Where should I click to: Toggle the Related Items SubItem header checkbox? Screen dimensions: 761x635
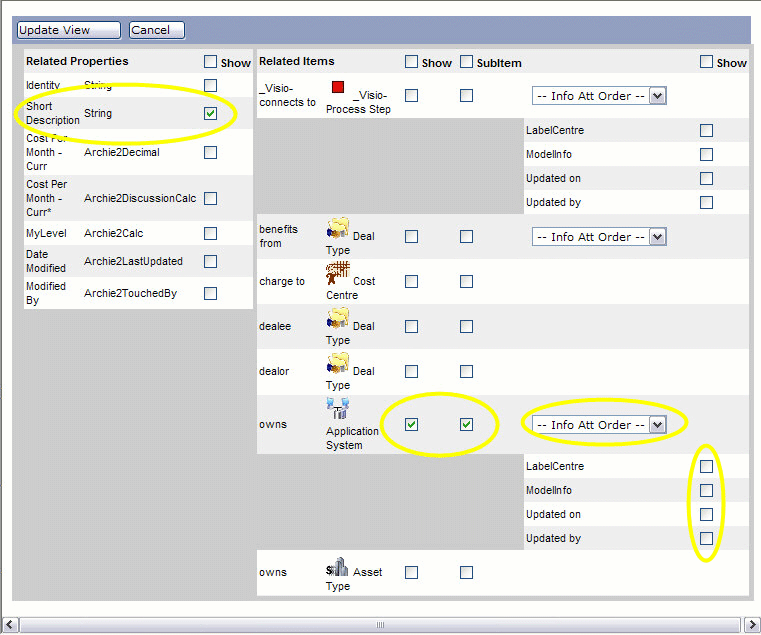(x=466, y=62)
